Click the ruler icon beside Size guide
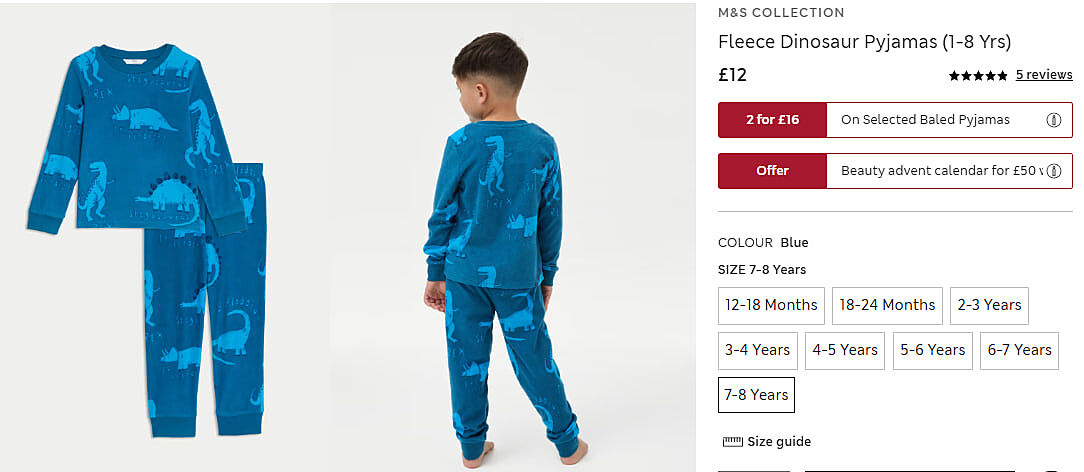 [732, 442]
